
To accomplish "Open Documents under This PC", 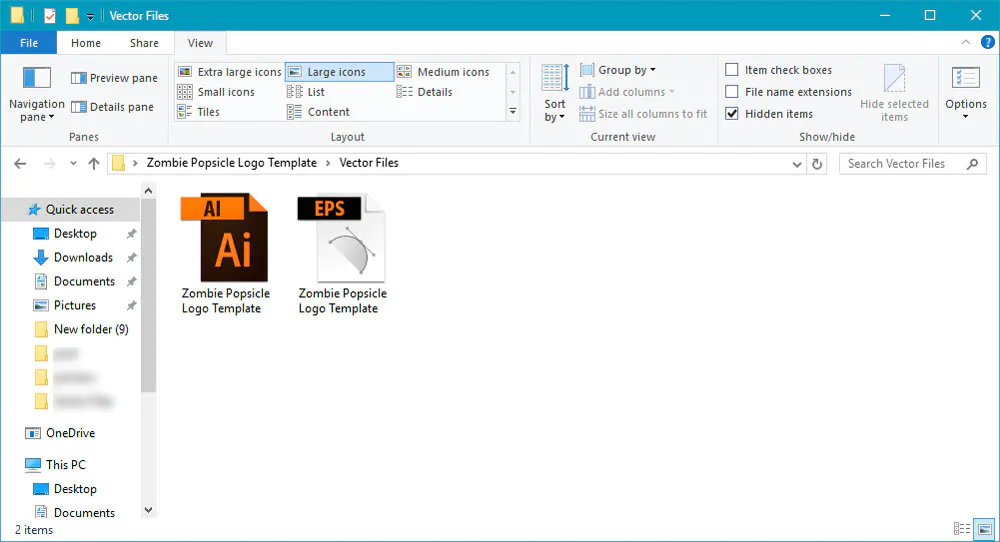I will click(84, 513).
